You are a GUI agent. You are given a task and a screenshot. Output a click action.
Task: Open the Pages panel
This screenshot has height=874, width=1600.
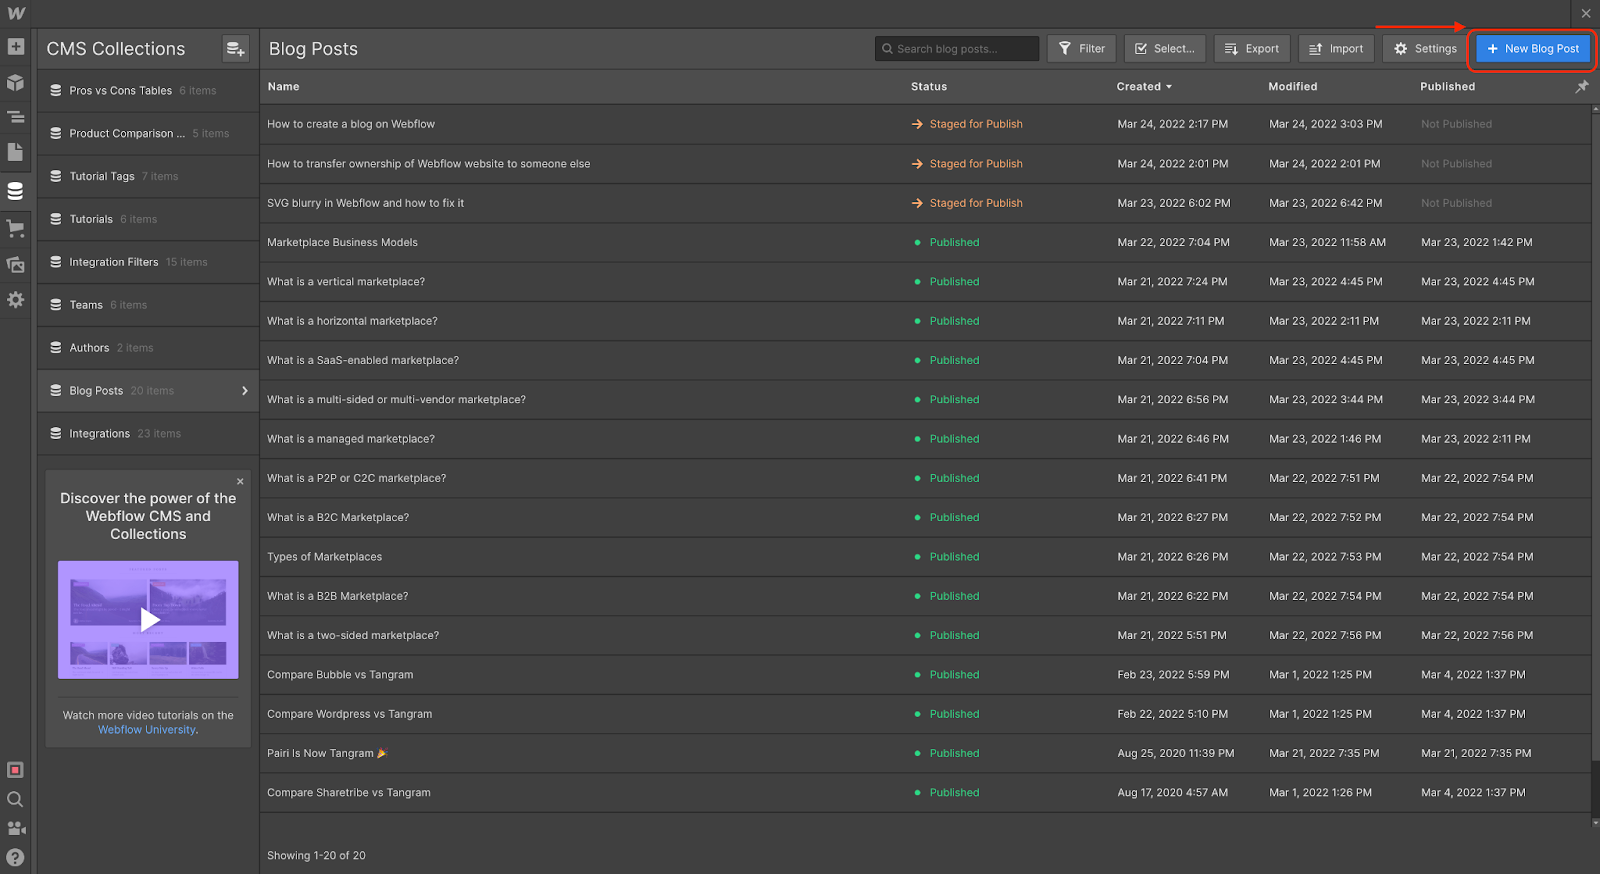(15, 152)
